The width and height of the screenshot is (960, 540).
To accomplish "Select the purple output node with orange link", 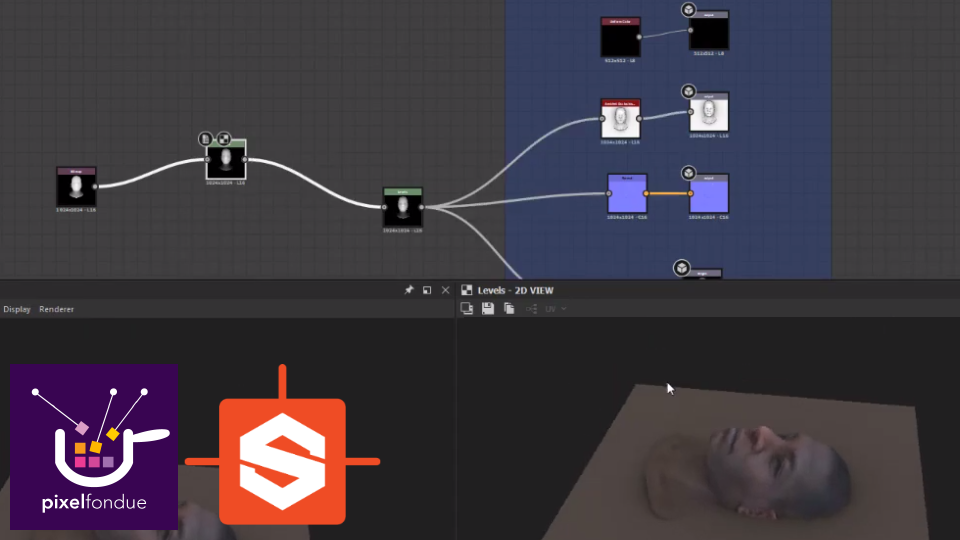I will tap(709, 193).
